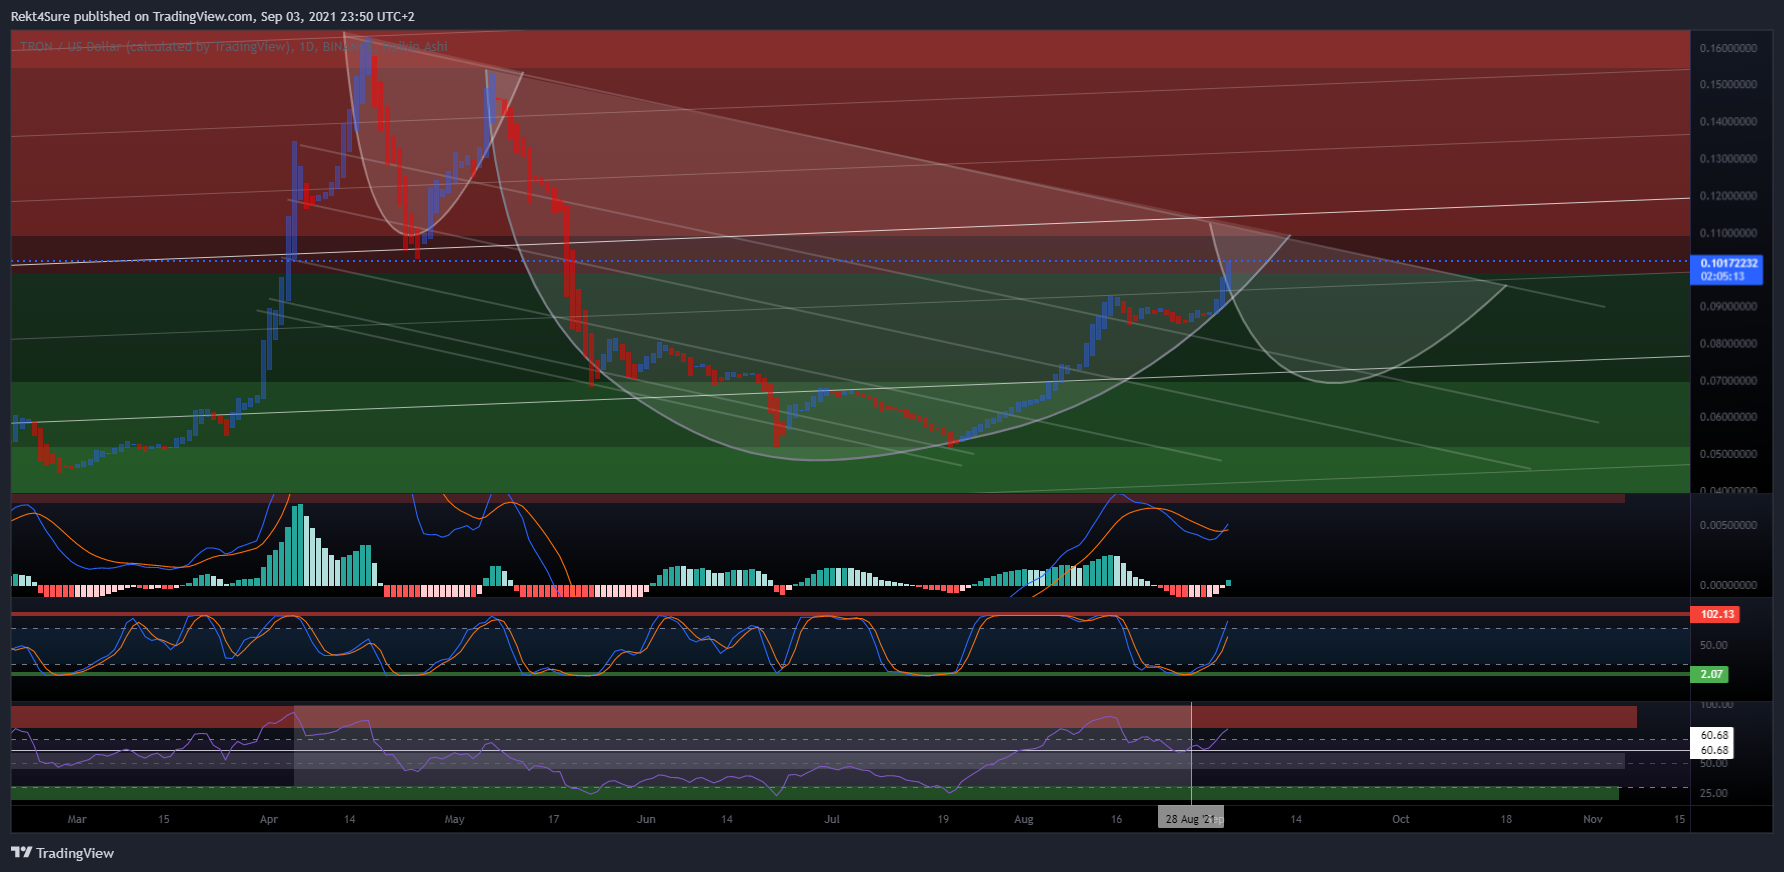Image resolution: width=1784 pixels, height=872 pixels.
Task: Click the TradingView logo at the bottom
Action: [x=62, y=853]
